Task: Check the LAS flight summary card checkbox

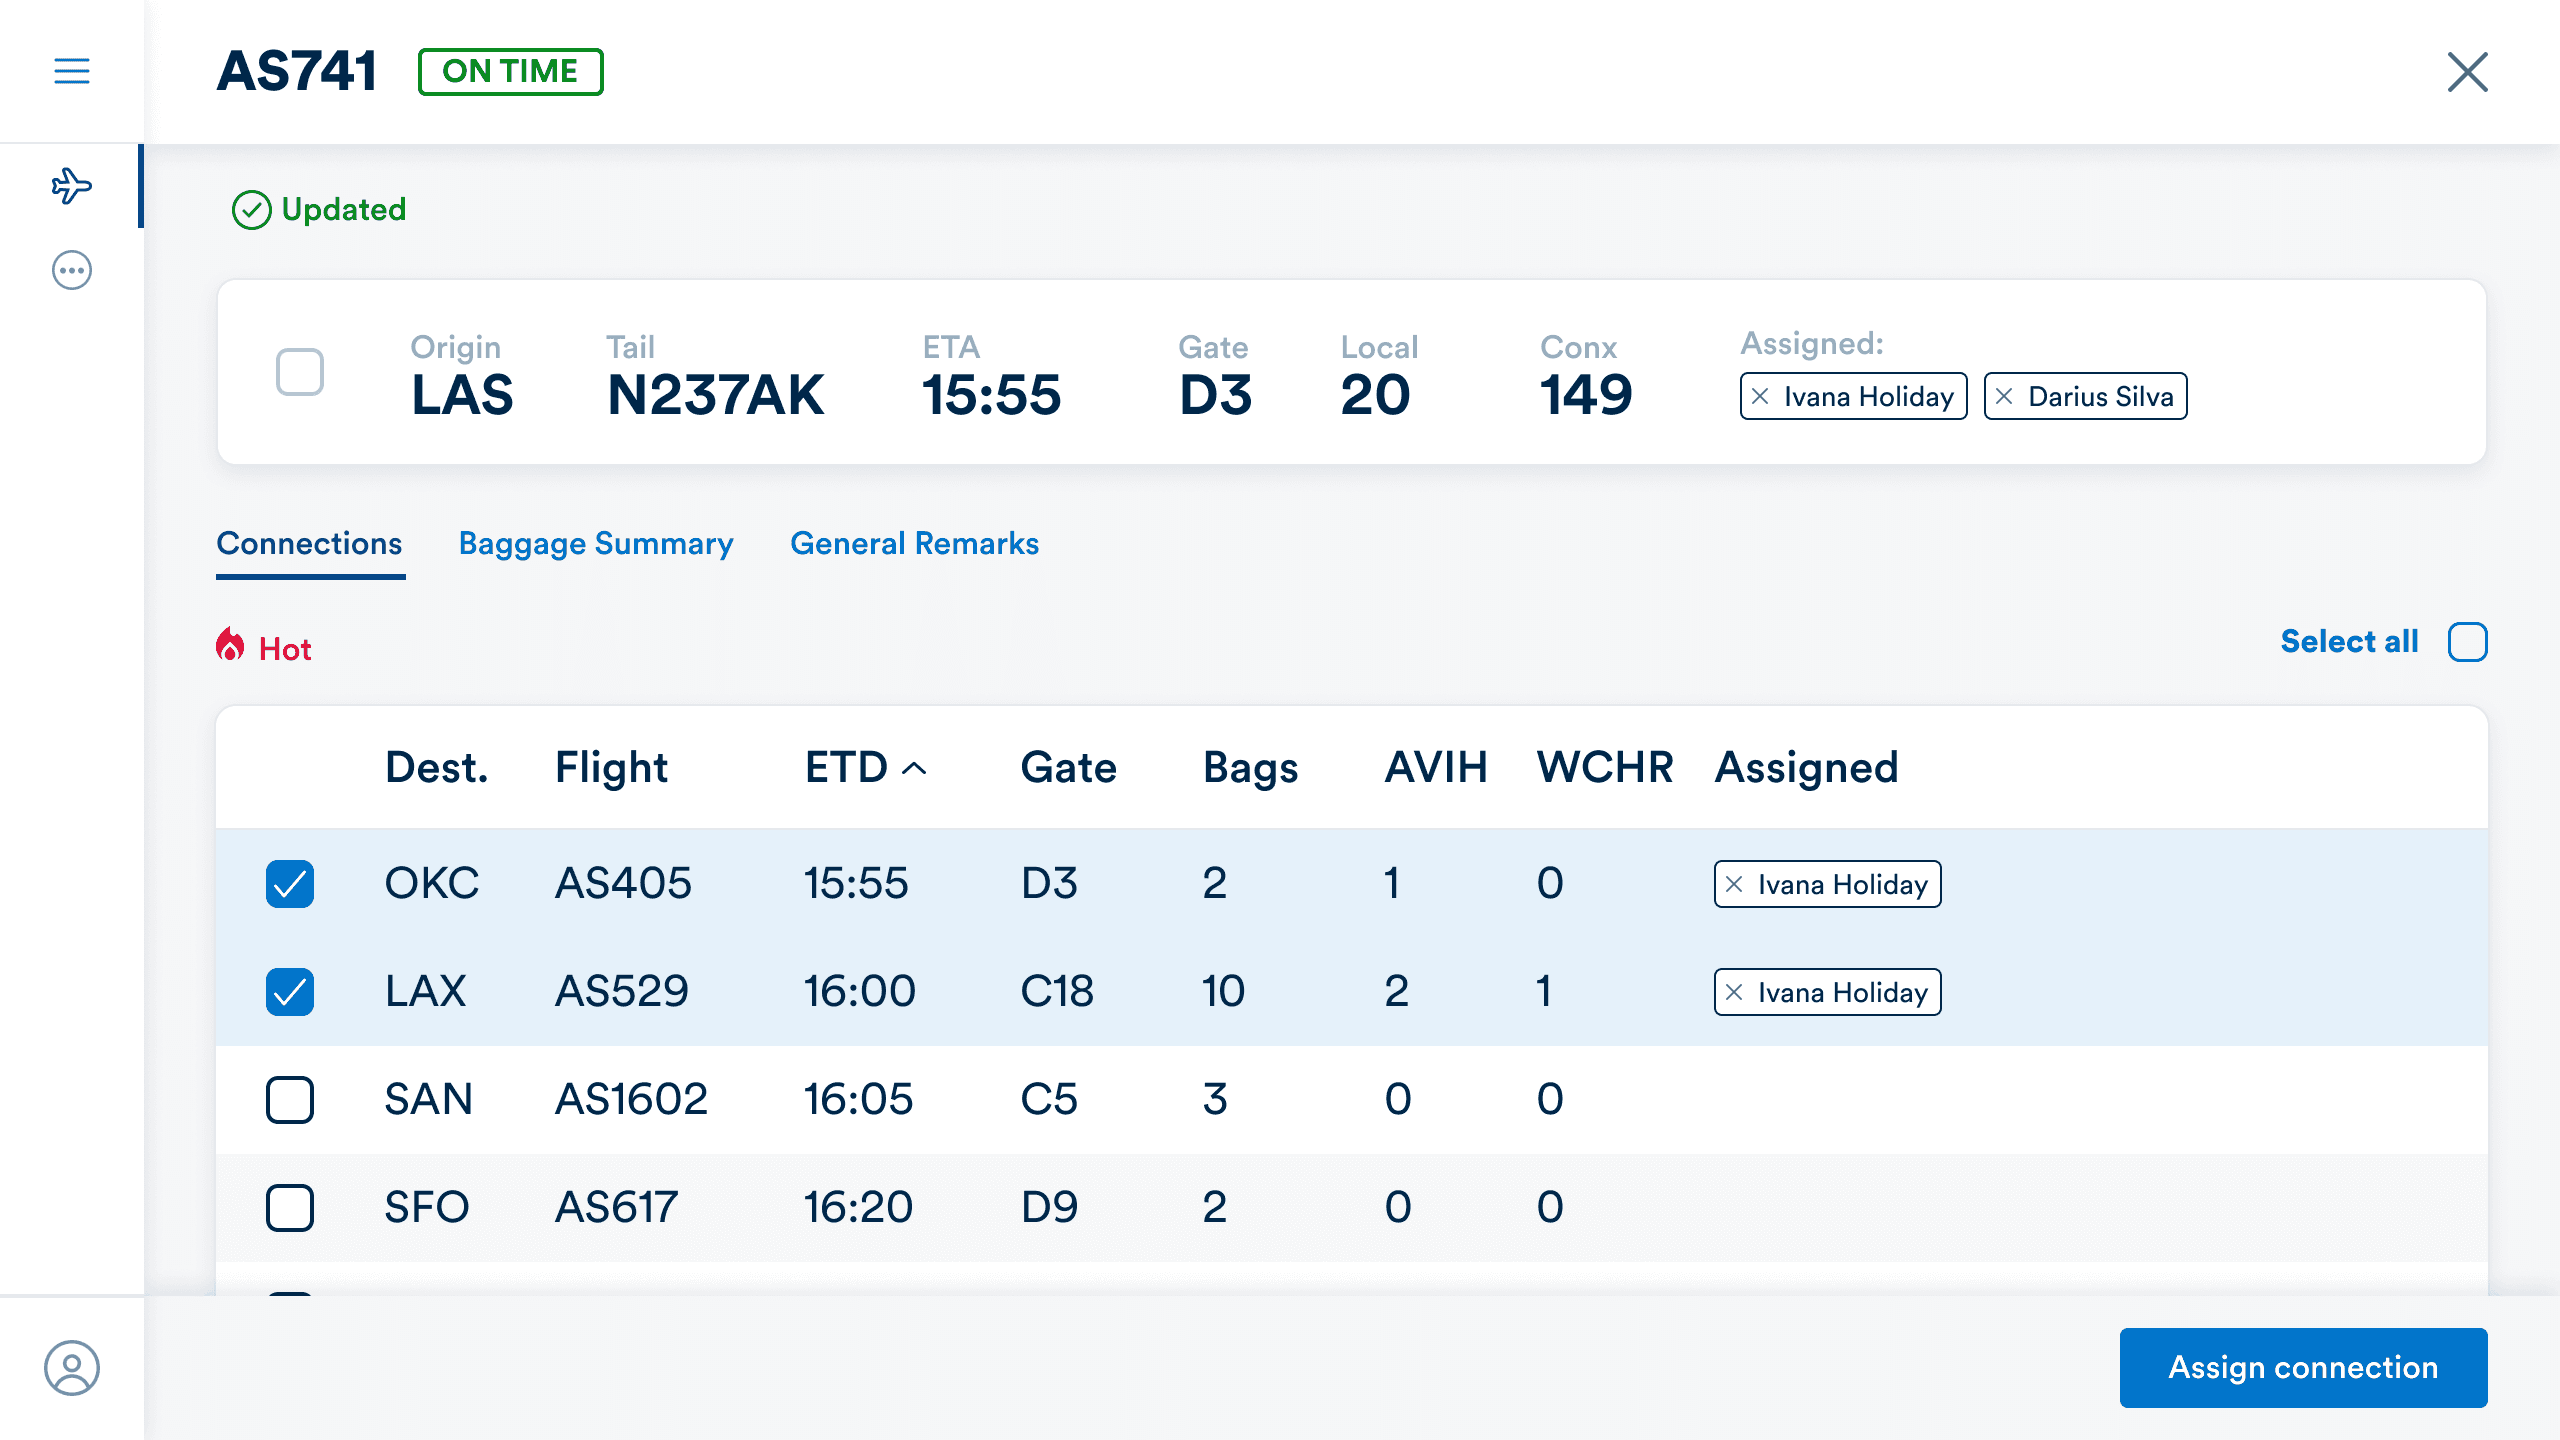Action: 300,372
